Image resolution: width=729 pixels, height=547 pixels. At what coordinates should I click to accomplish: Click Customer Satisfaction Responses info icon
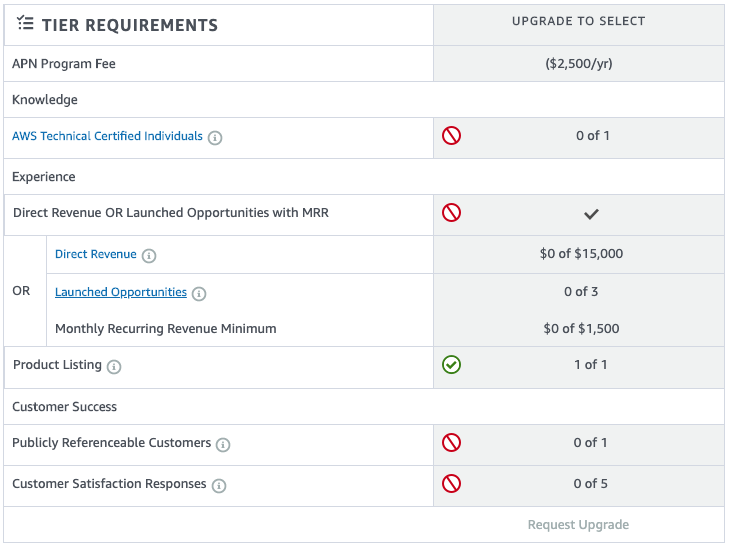(219, 486)
